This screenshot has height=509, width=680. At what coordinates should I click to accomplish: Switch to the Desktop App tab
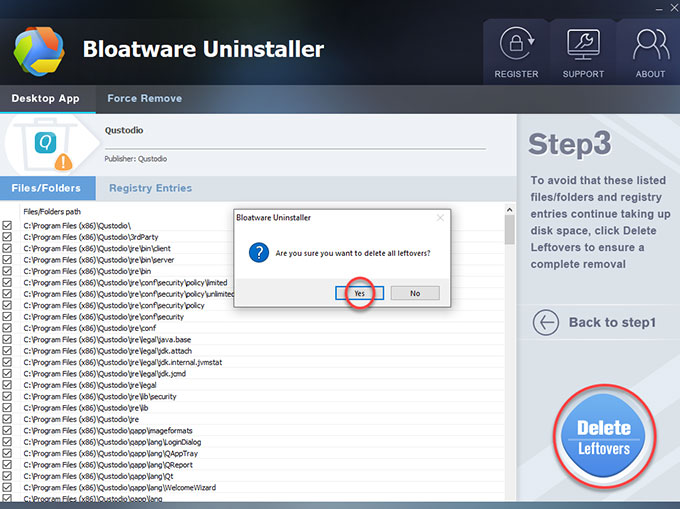[x=46, y=98]
